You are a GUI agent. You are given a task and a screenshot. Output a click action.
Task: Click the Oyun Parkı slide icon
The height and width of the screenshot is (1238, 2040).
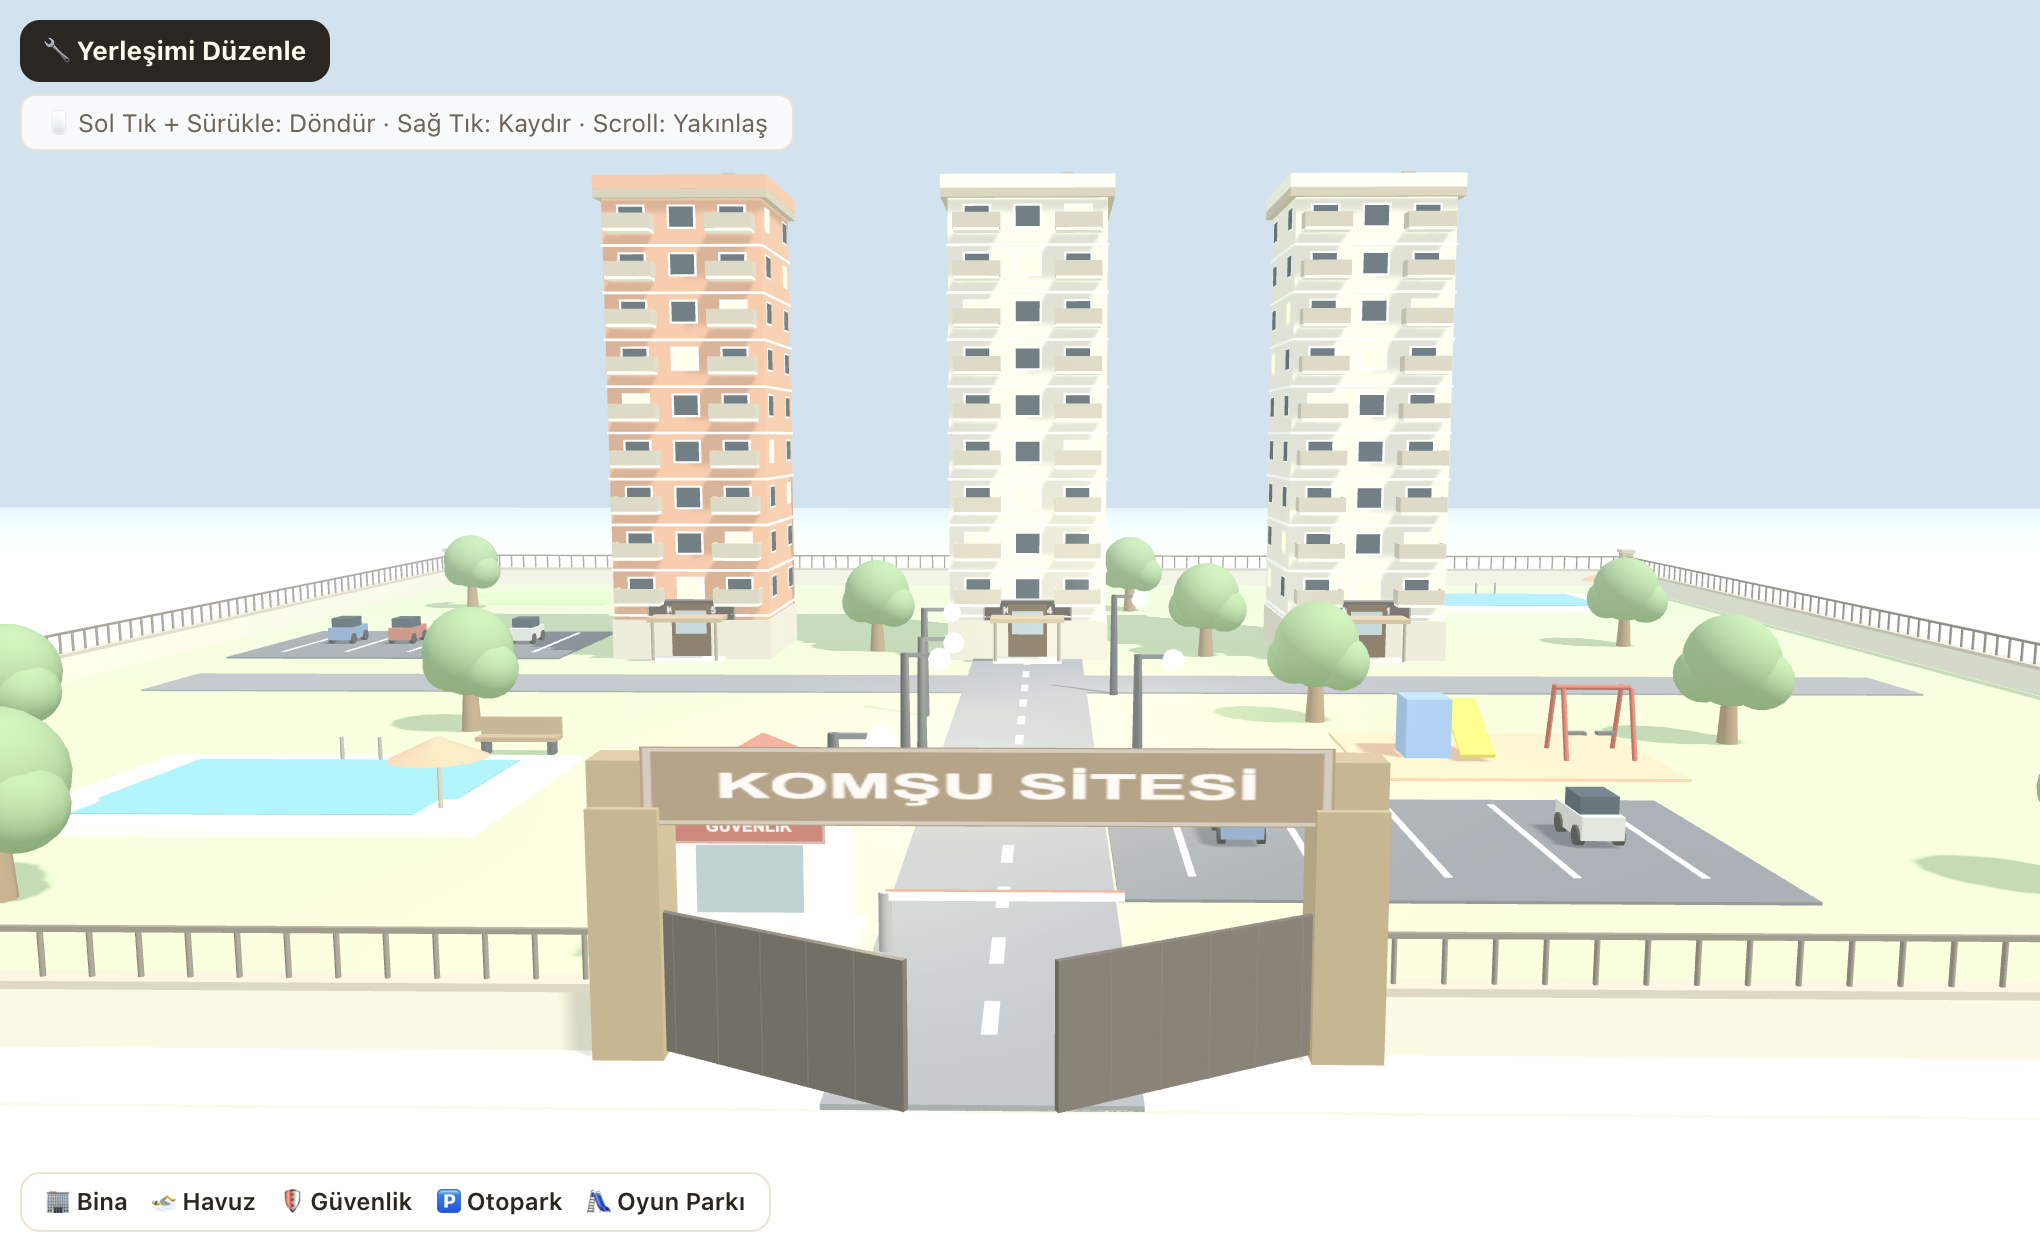coord(598,1201)
